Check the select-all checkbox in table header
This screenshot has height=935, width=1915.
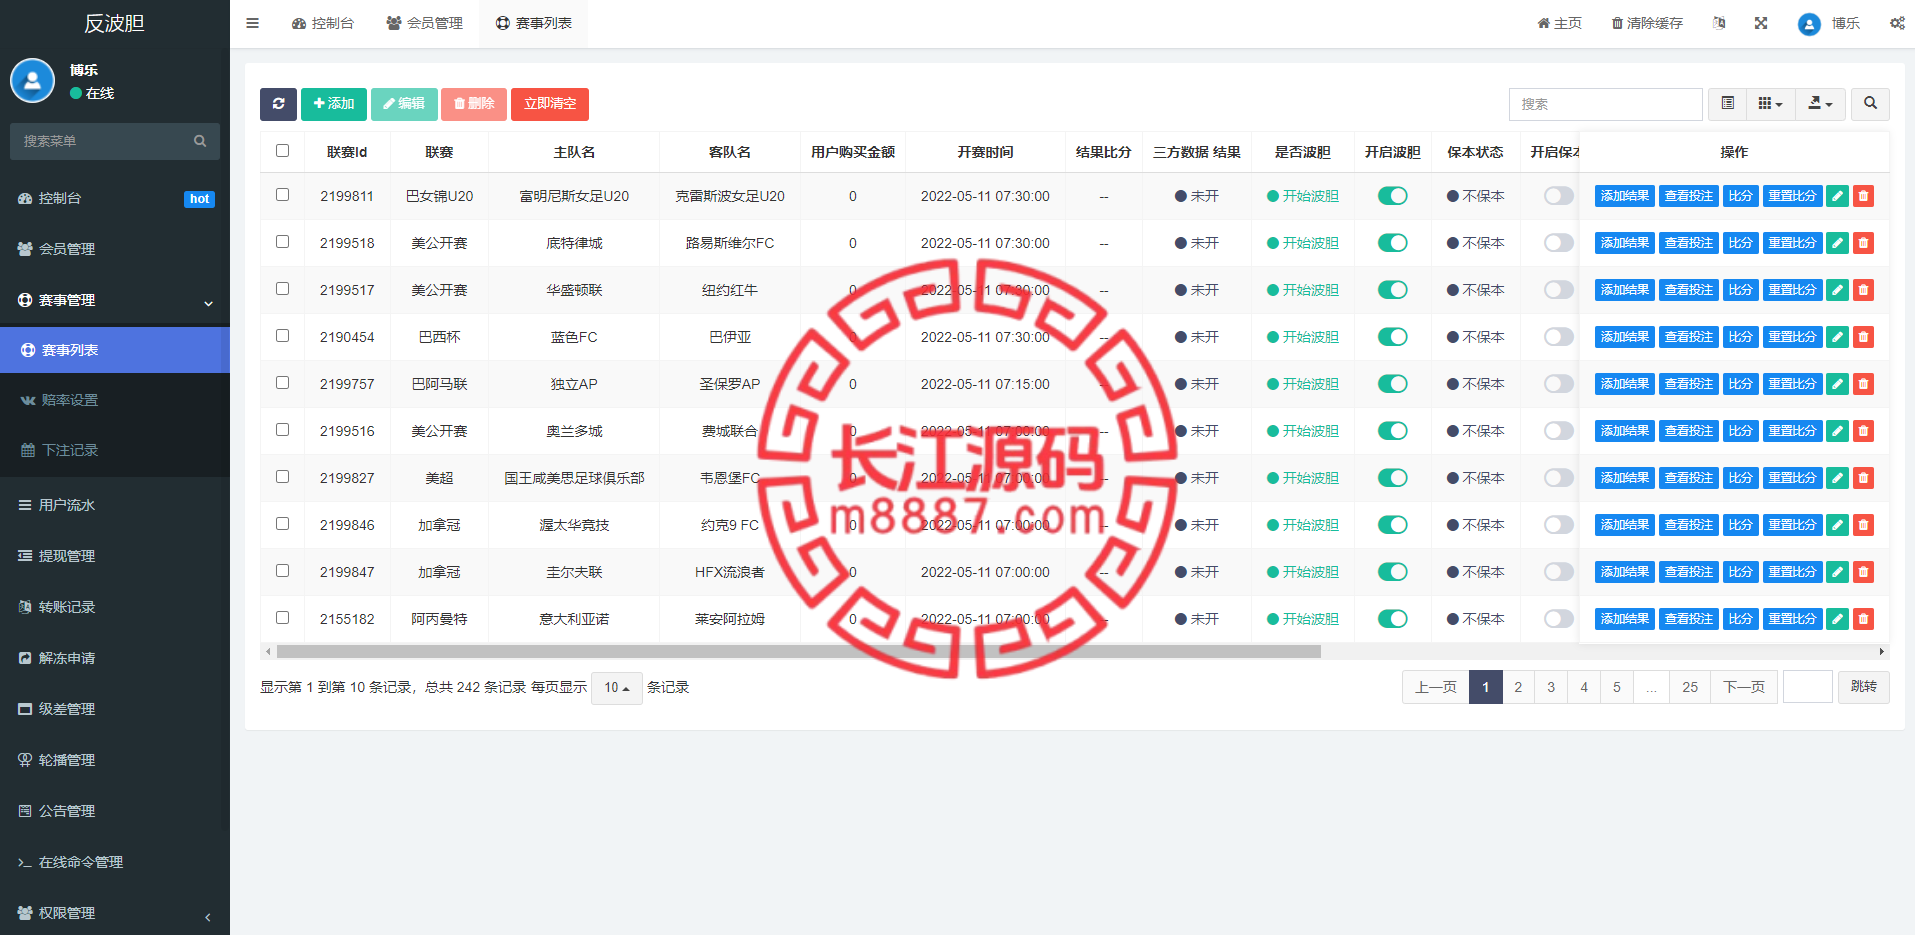[x=282, y=151]
